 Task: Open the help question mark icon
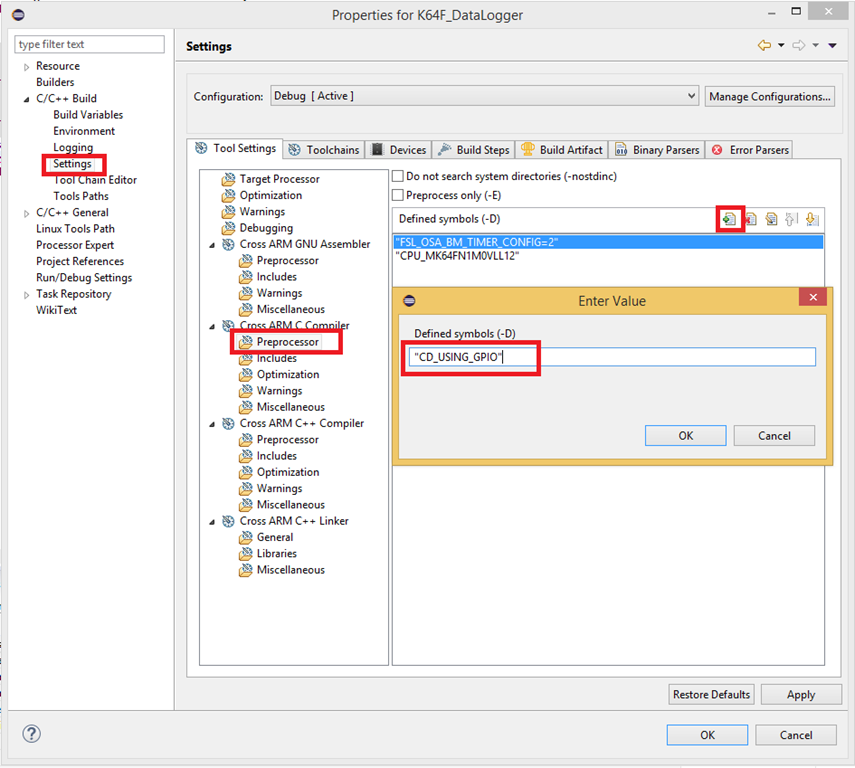pyautogui.click(x=31, y=734)
